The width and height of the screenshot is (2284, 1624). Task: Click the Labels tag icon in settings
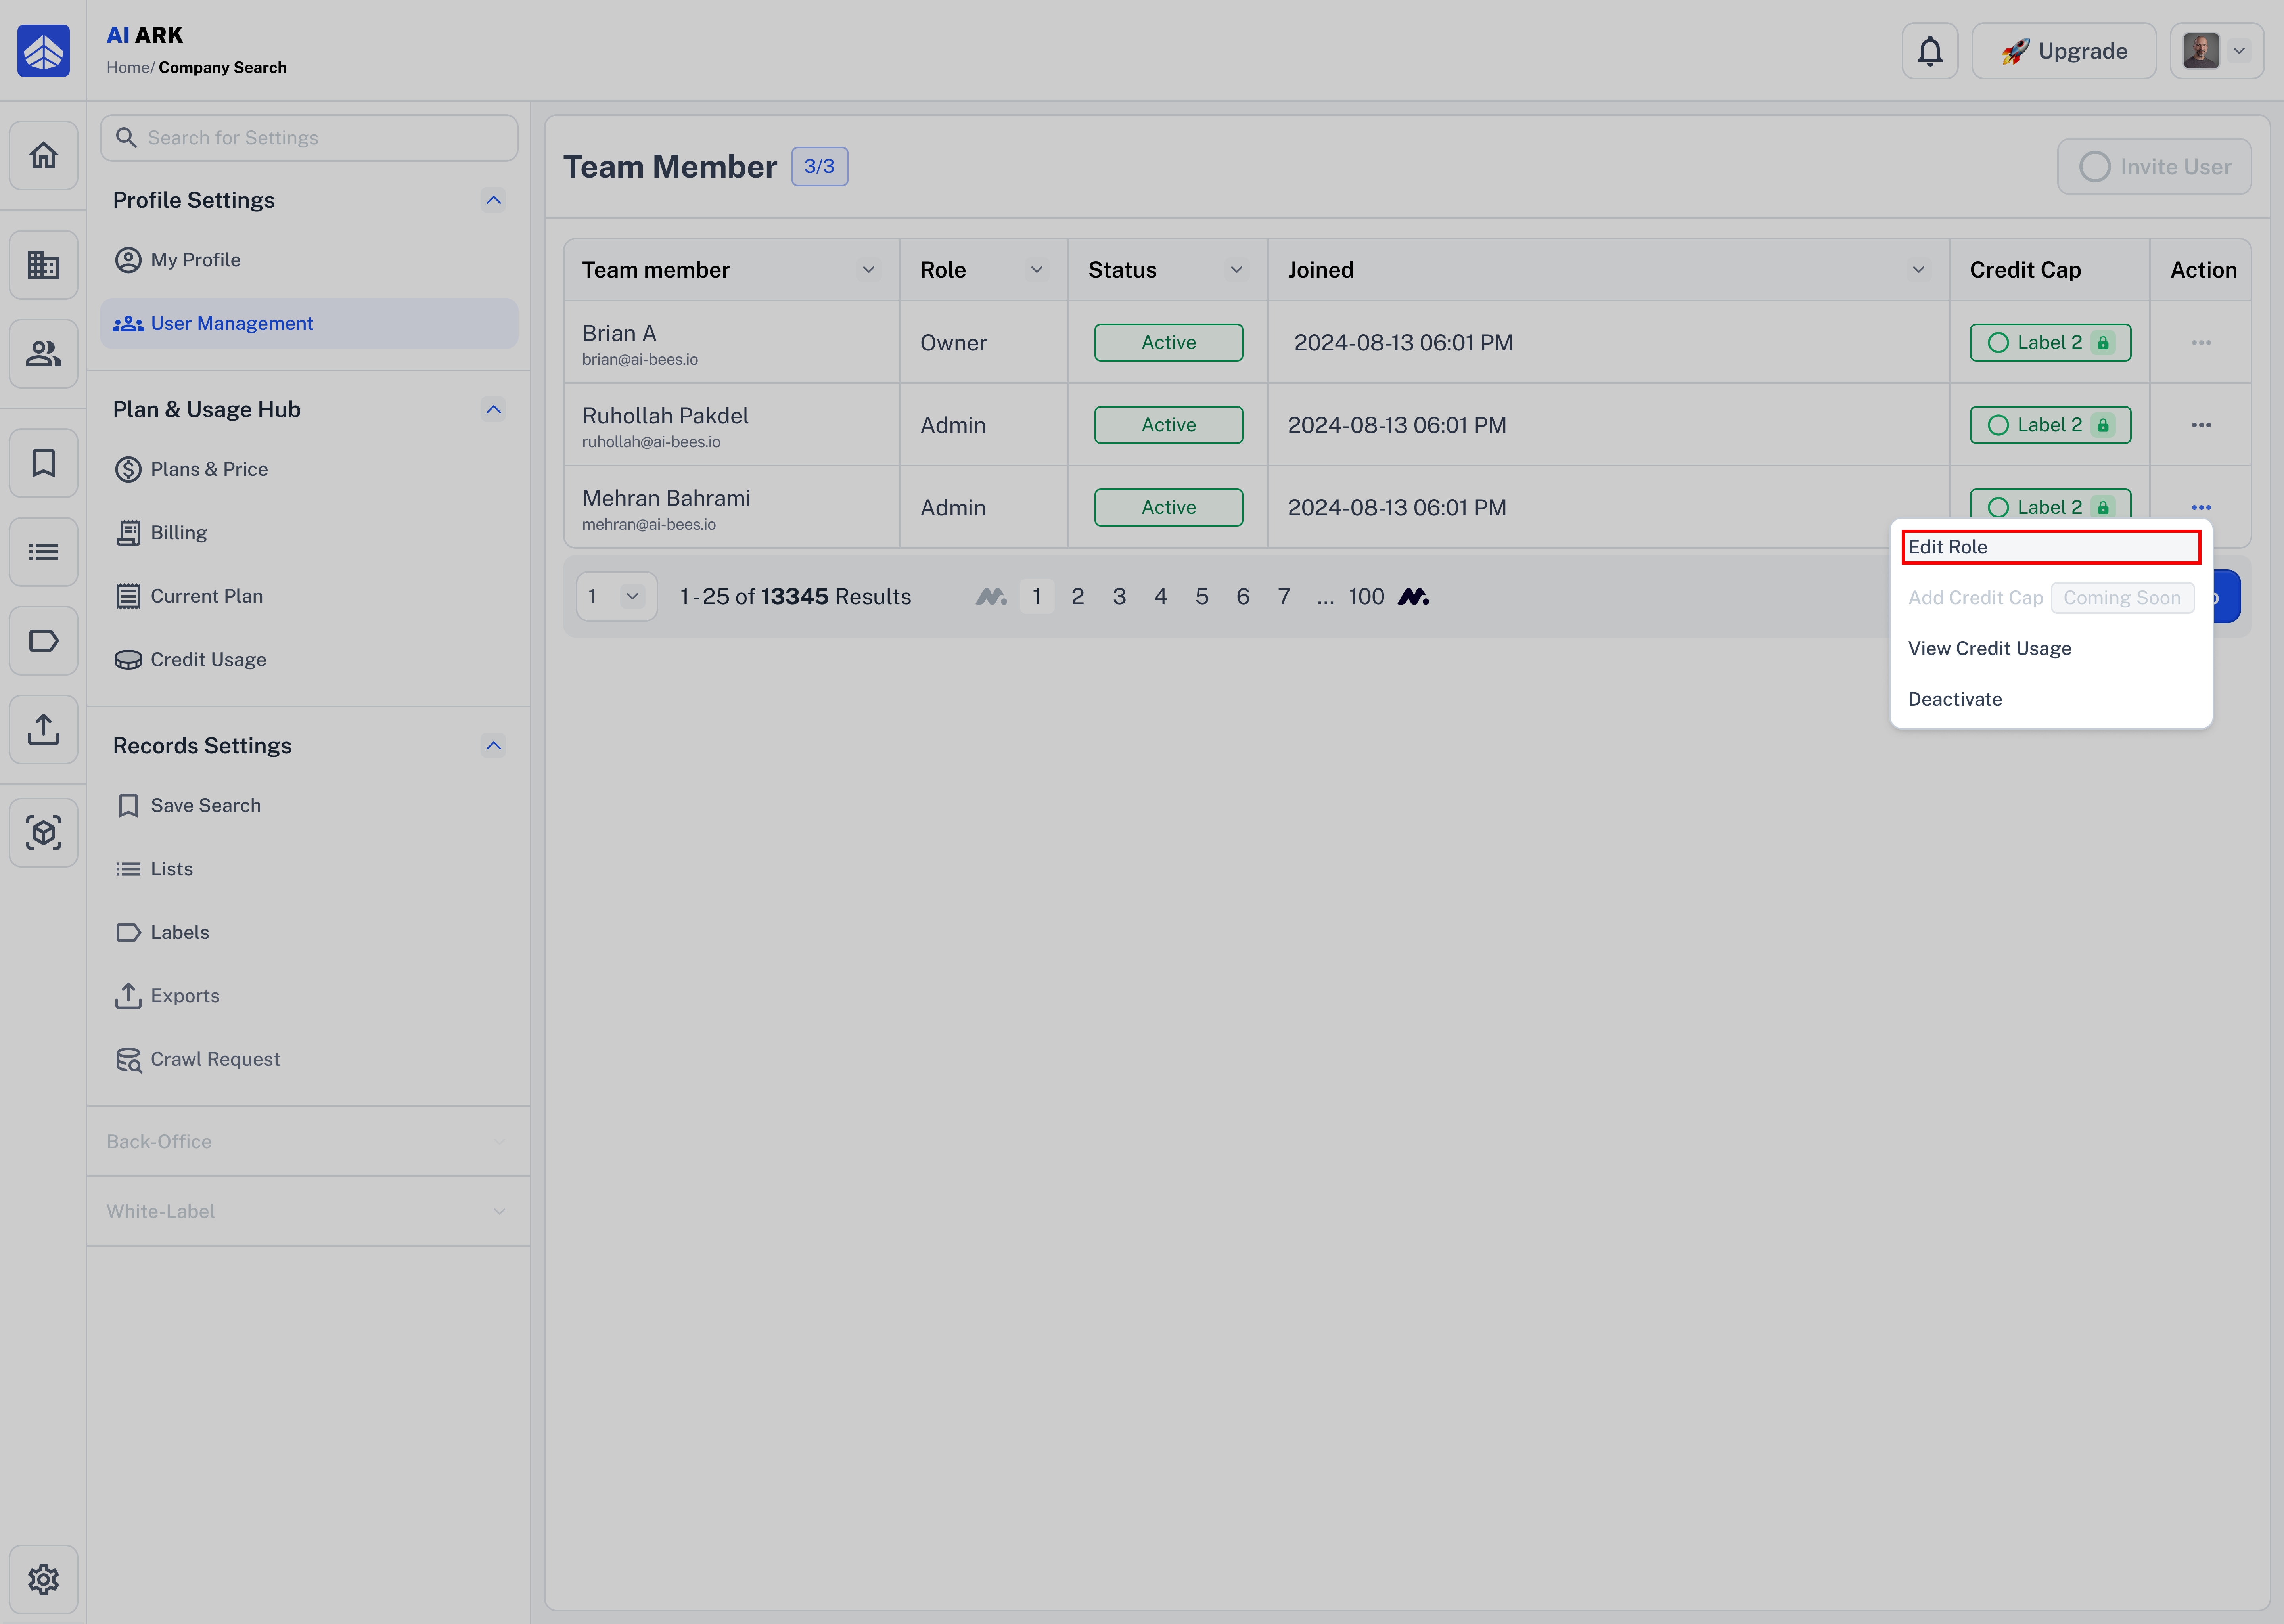(128, 933)
